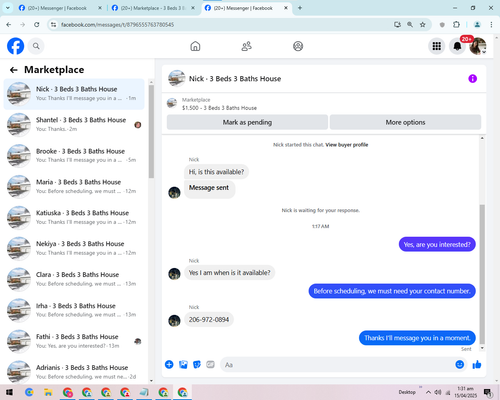The height and width of the screenshot is (400, 500).
Task: Click 'Hi, is this available?' message
Action: point(216,172)
